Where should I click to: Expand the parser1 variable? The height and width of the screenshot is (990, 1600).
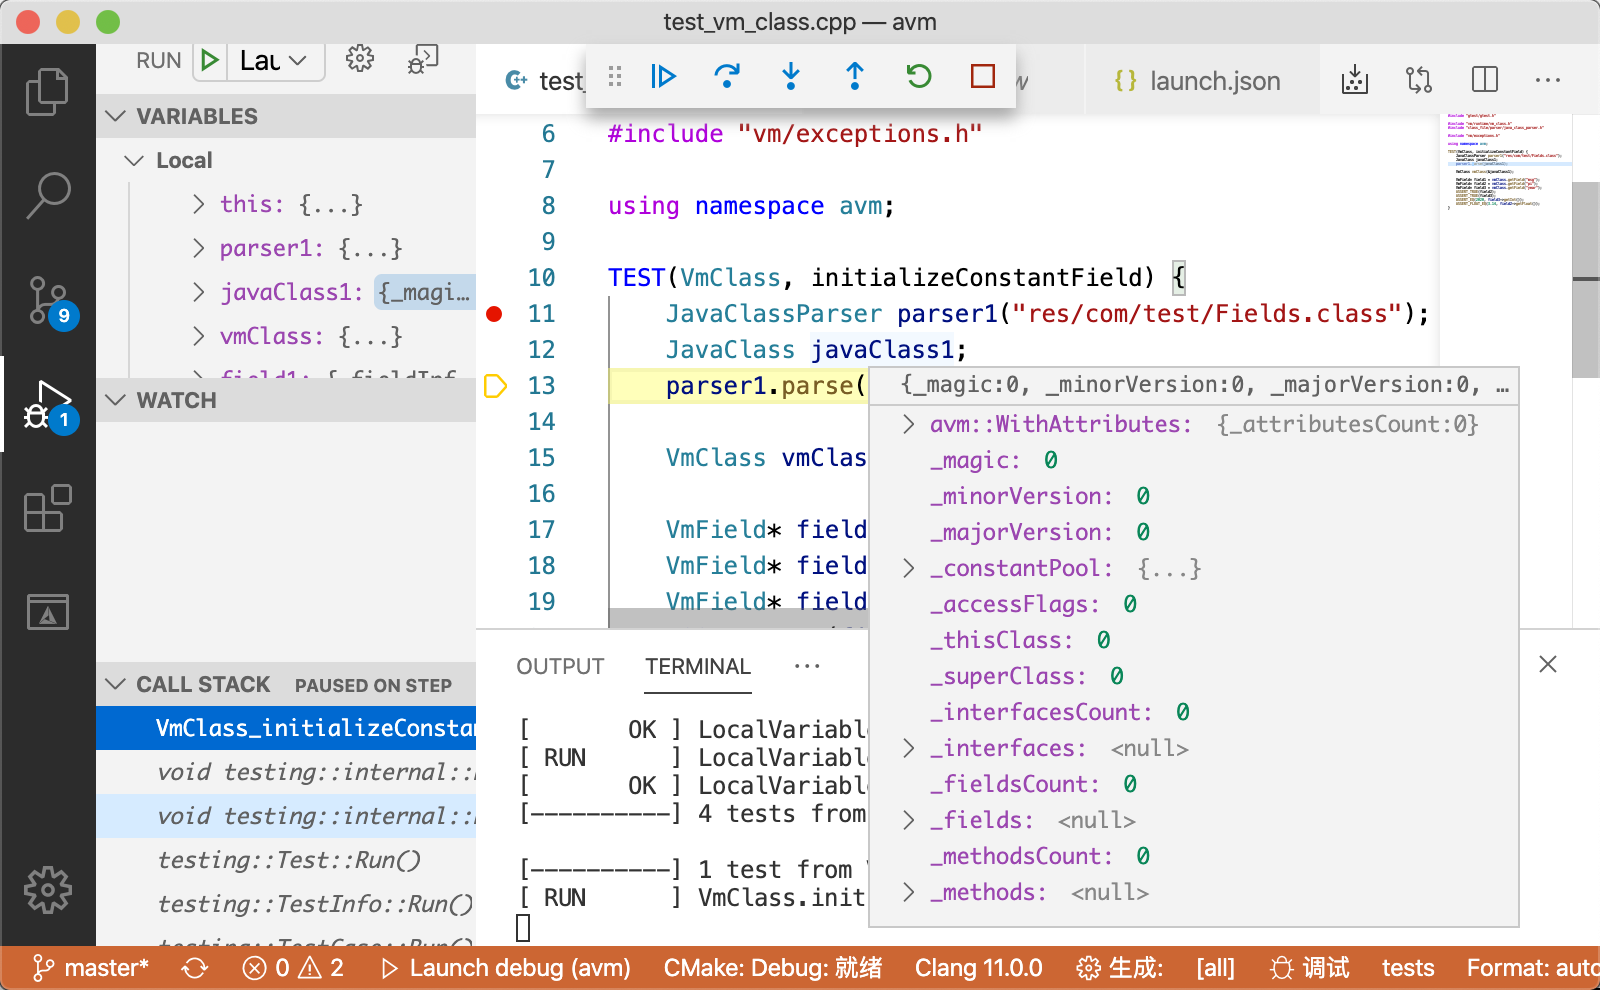(x=199, y=248)
